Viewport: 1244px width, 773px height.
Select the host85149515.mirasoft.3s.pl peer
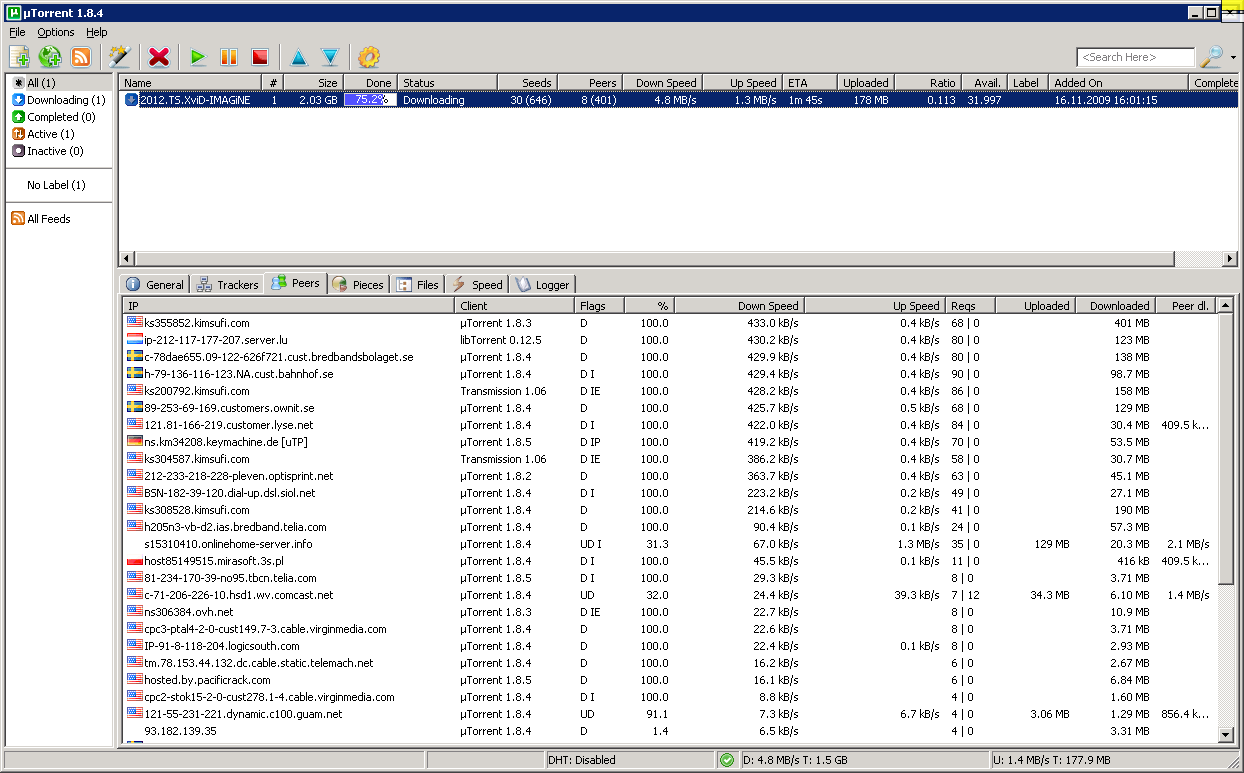point(670,561)
